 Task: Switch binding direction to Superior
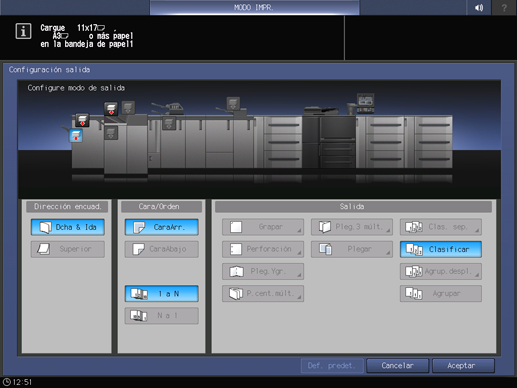pyautogui.click(x=68, y=249)
